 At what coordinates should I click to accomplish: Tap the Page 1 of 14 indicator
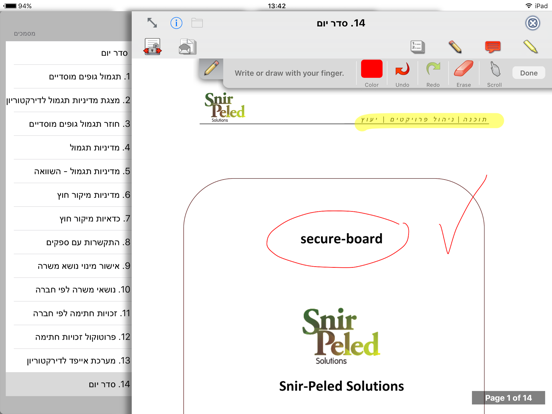(x=508, y=398)
